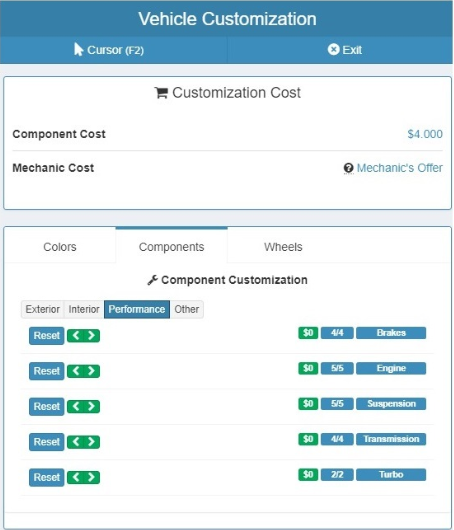Click the Engine label badge
The image size is (454, 530).
point(391,368)
